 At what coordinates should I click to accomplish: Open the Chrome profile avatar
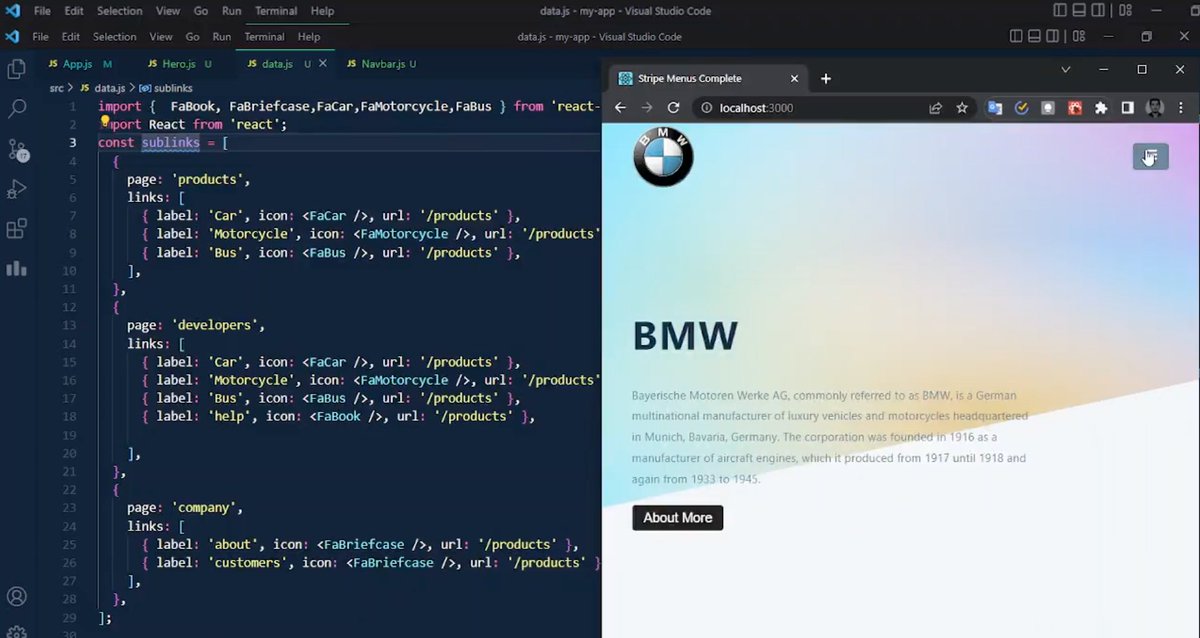1155,108
